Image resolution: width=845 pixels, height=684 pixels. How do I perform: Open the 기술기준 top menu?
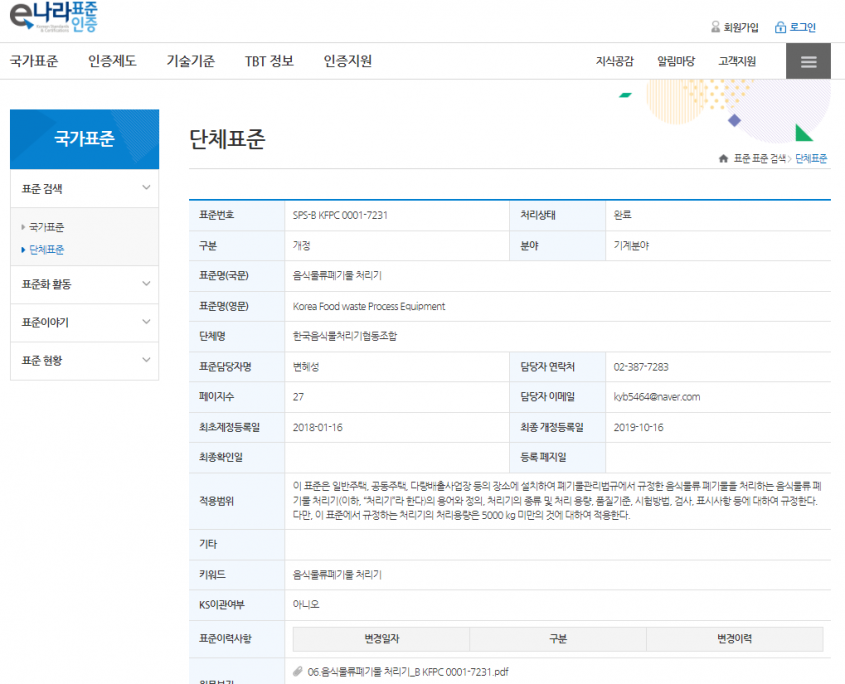coord(190,61)
